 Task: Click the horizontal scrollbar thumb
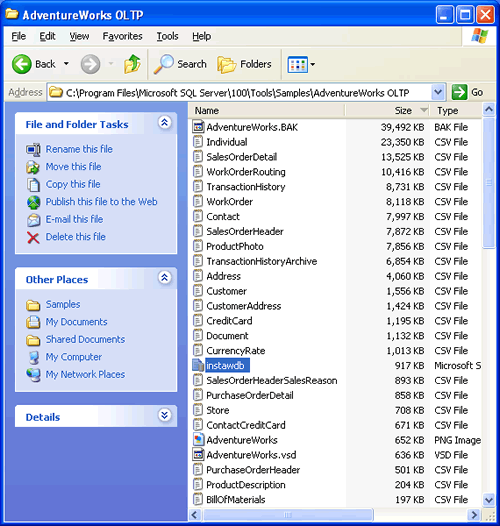(x=288, y=515)
